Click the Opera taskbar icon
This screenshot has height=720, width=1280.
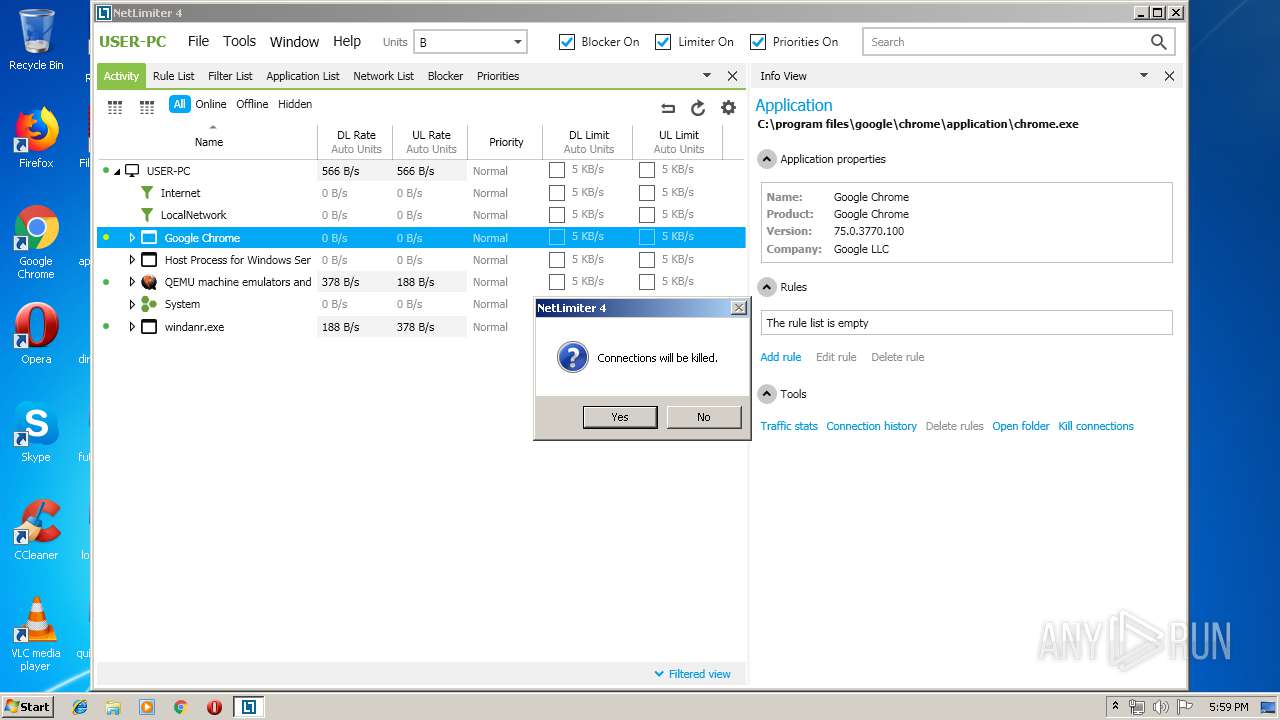point(214,707)
